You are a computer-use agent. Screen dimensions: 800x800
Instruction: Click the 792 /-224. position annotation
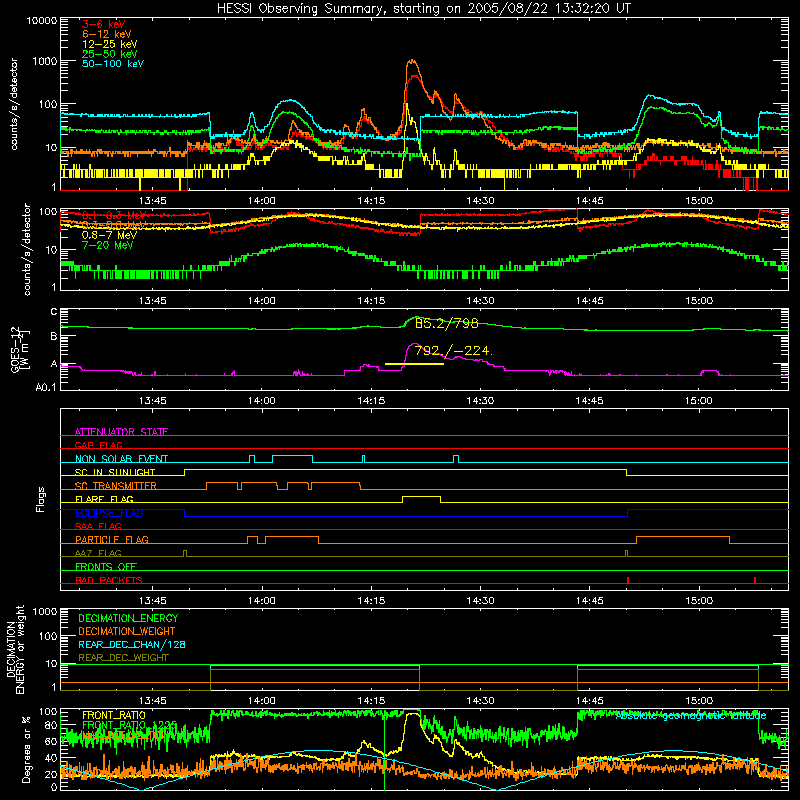453,351
